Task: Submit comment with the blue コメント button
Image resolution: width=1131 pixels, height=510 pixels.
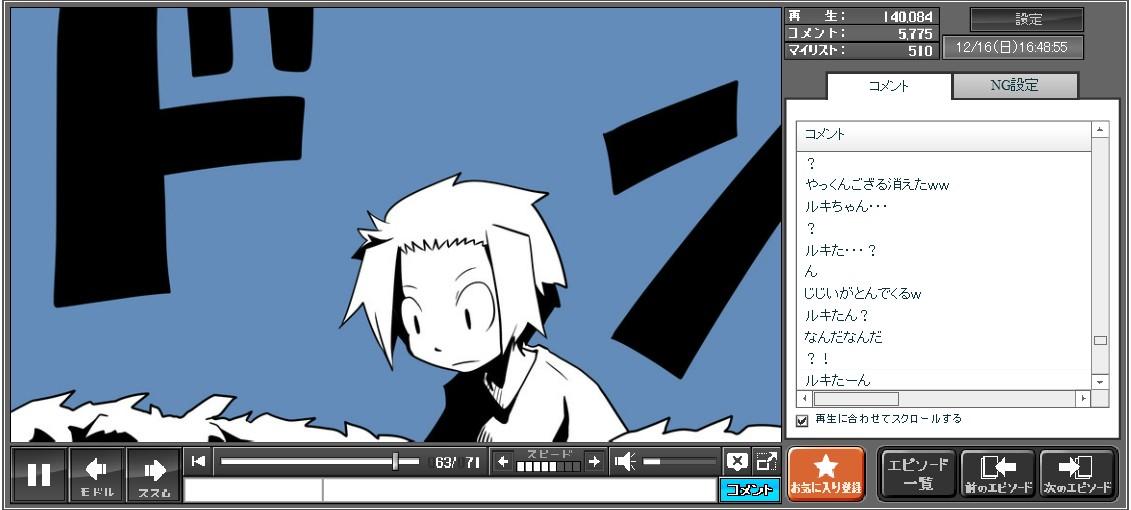Action: pyautogui.click(x=749, y=490)
